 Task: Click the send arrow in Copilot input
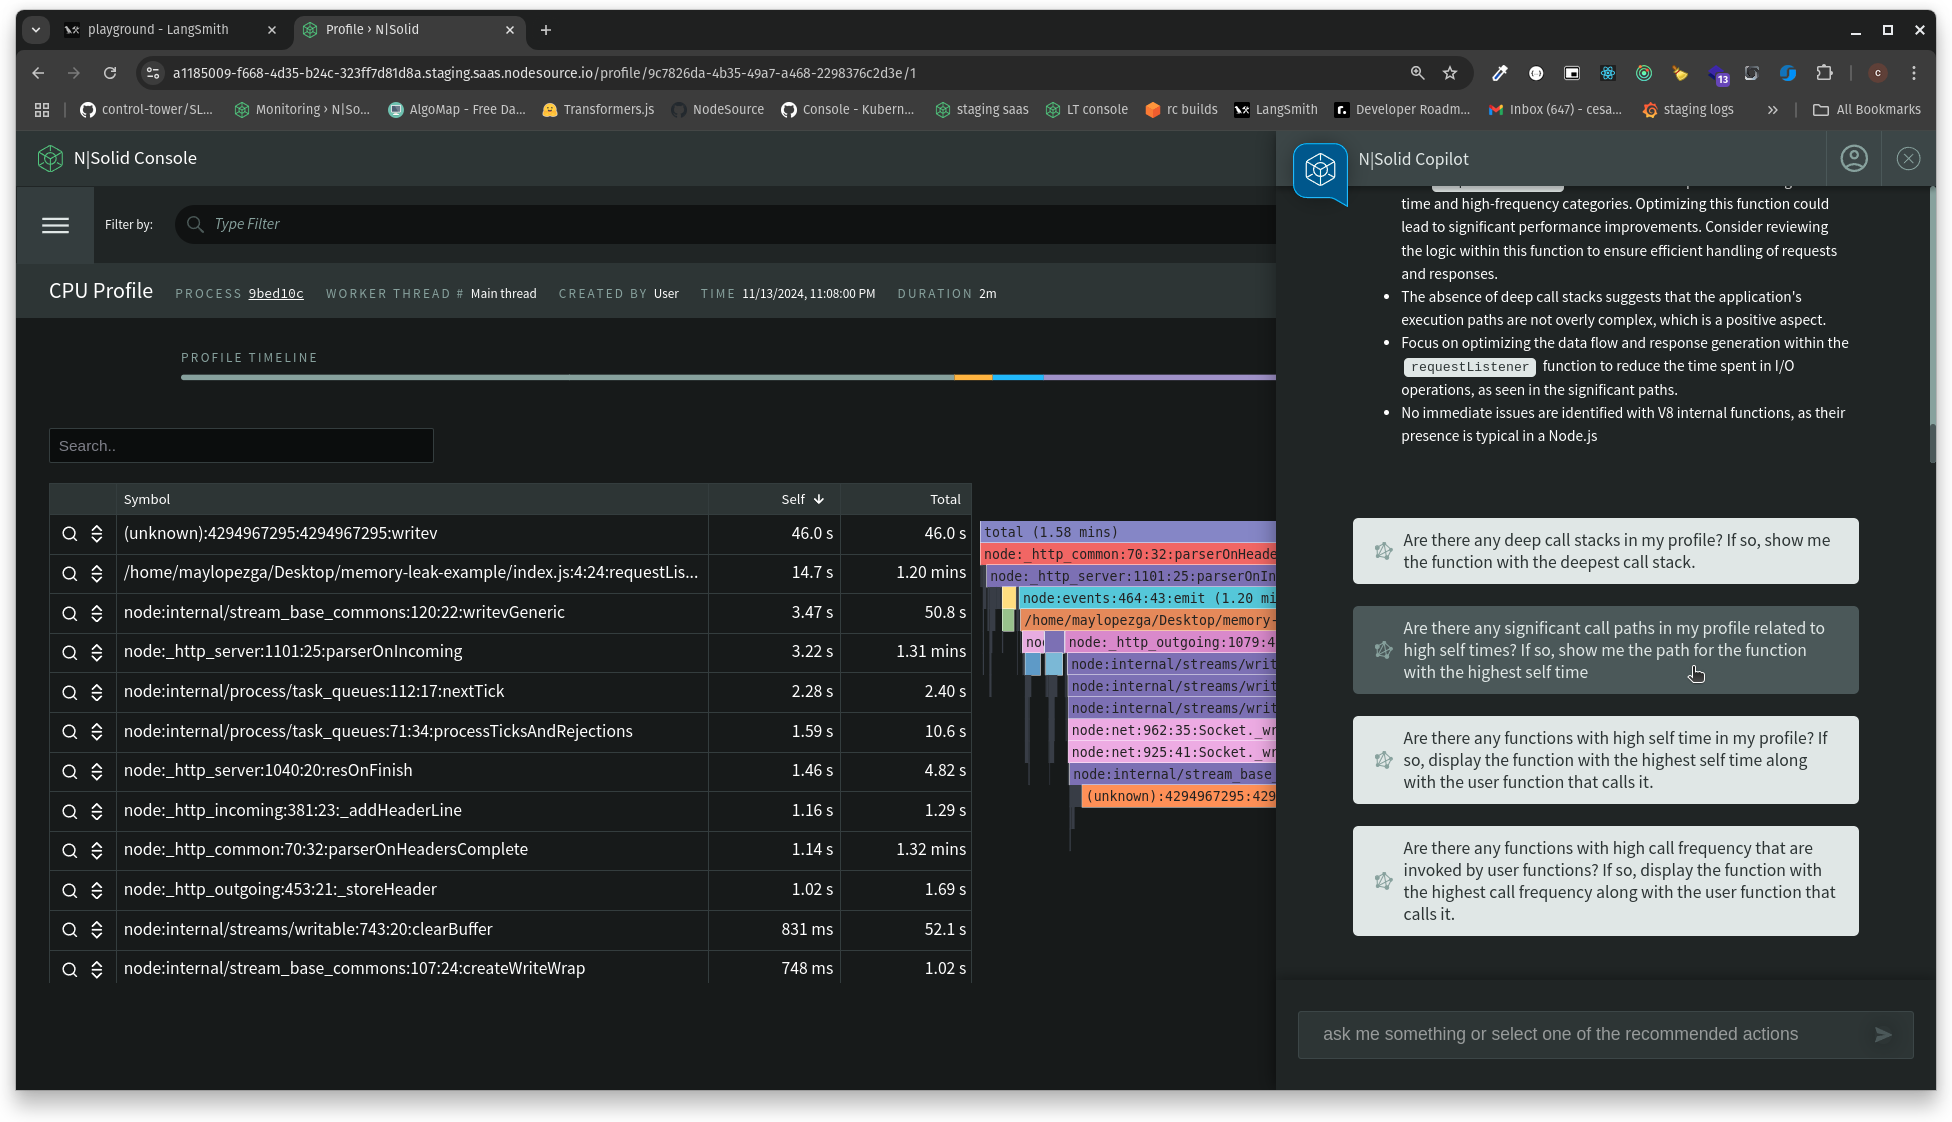pos(1883,1035)
